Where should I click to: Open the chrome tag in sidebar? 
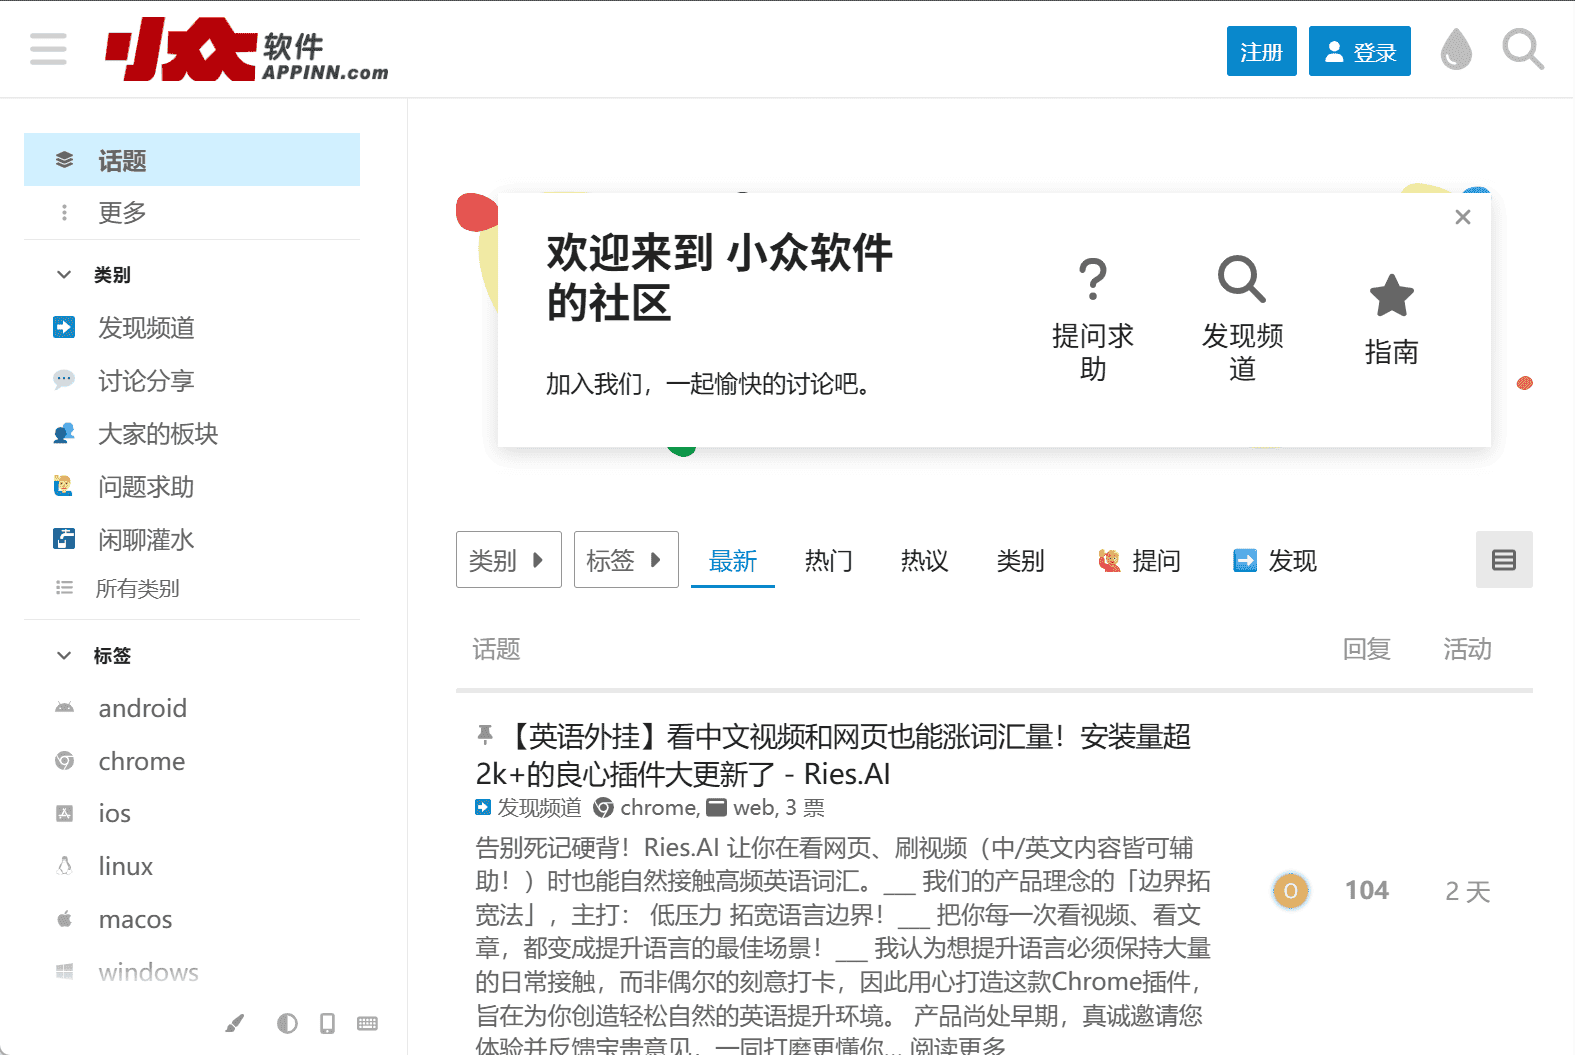pyautogui.click(x=192, y=761)
